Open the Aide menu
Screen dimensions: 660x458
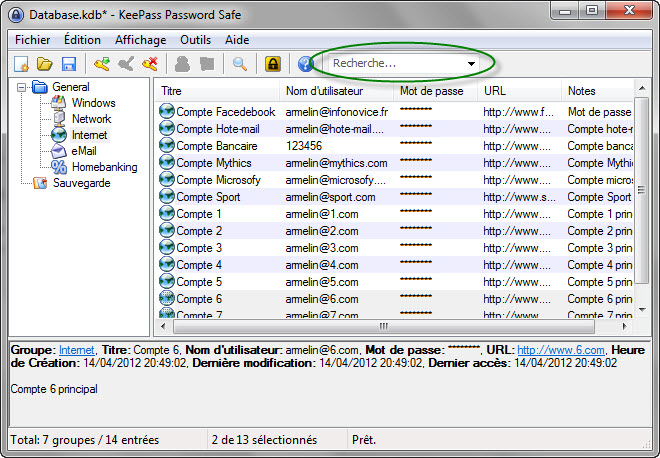[x=237, y=40]
